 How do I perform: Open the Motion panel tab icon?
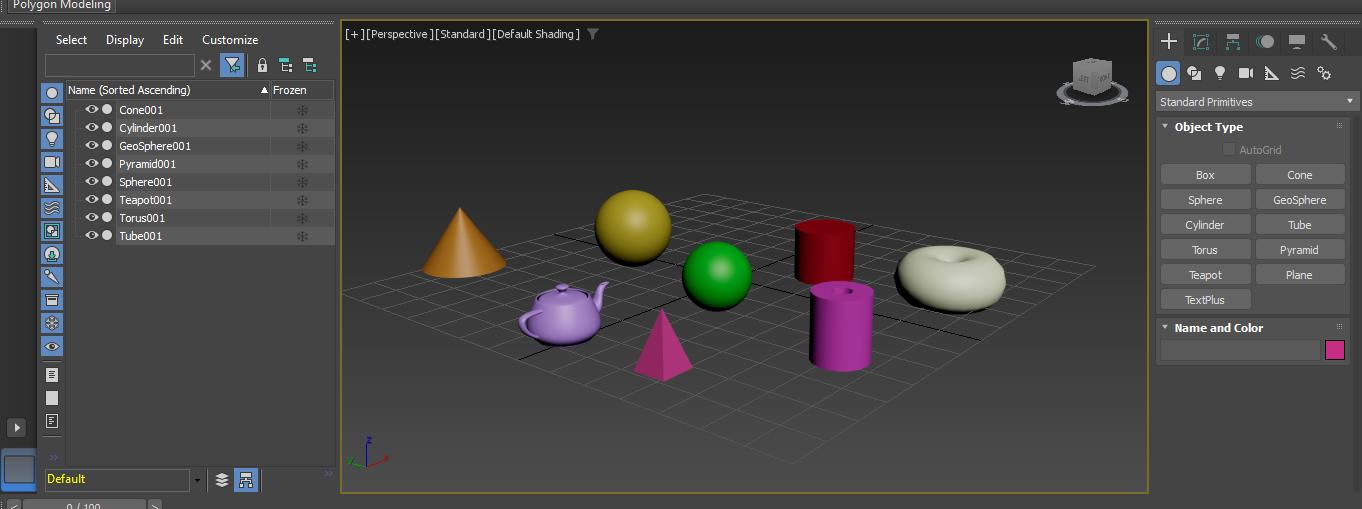1265,41
